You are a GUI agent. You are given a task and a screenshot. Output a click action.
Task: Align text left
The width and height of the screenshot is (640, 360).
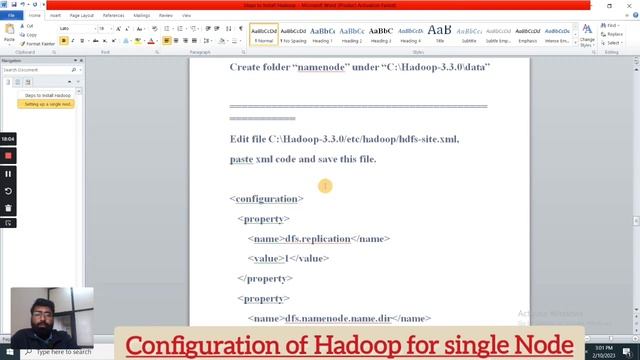pos(167,41)
